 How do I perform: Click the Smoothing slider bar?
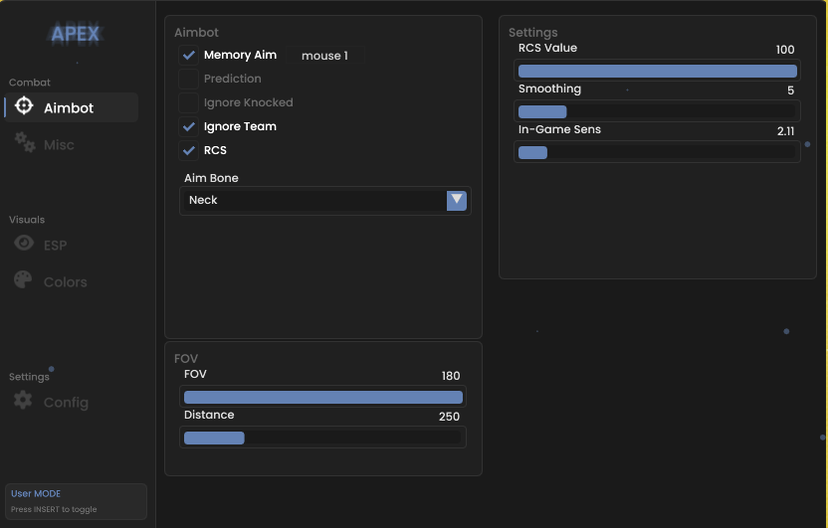[657, 111]
